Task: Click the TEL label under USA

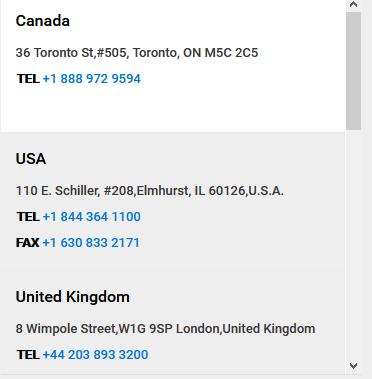Action: [28, 217]
